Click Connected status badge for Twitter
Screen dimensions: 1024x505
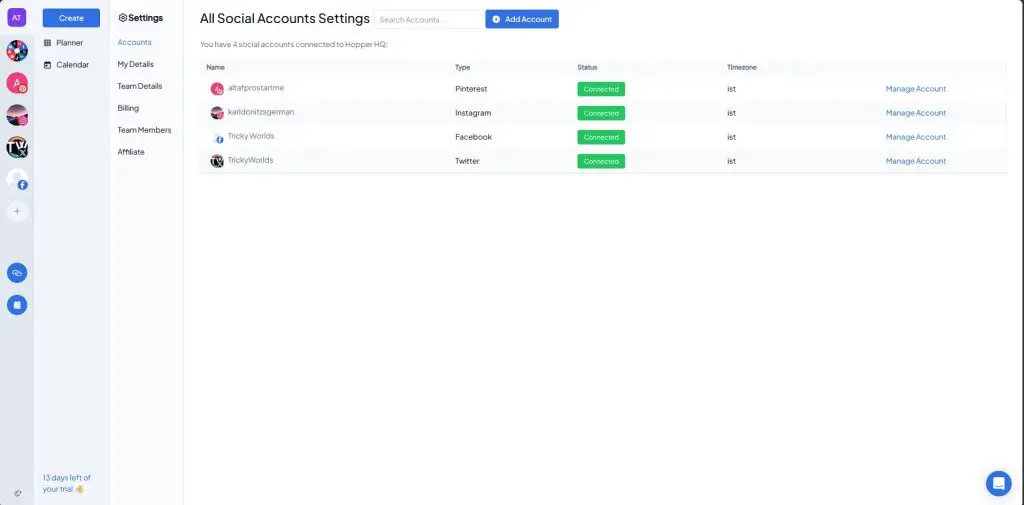(601, 161)
